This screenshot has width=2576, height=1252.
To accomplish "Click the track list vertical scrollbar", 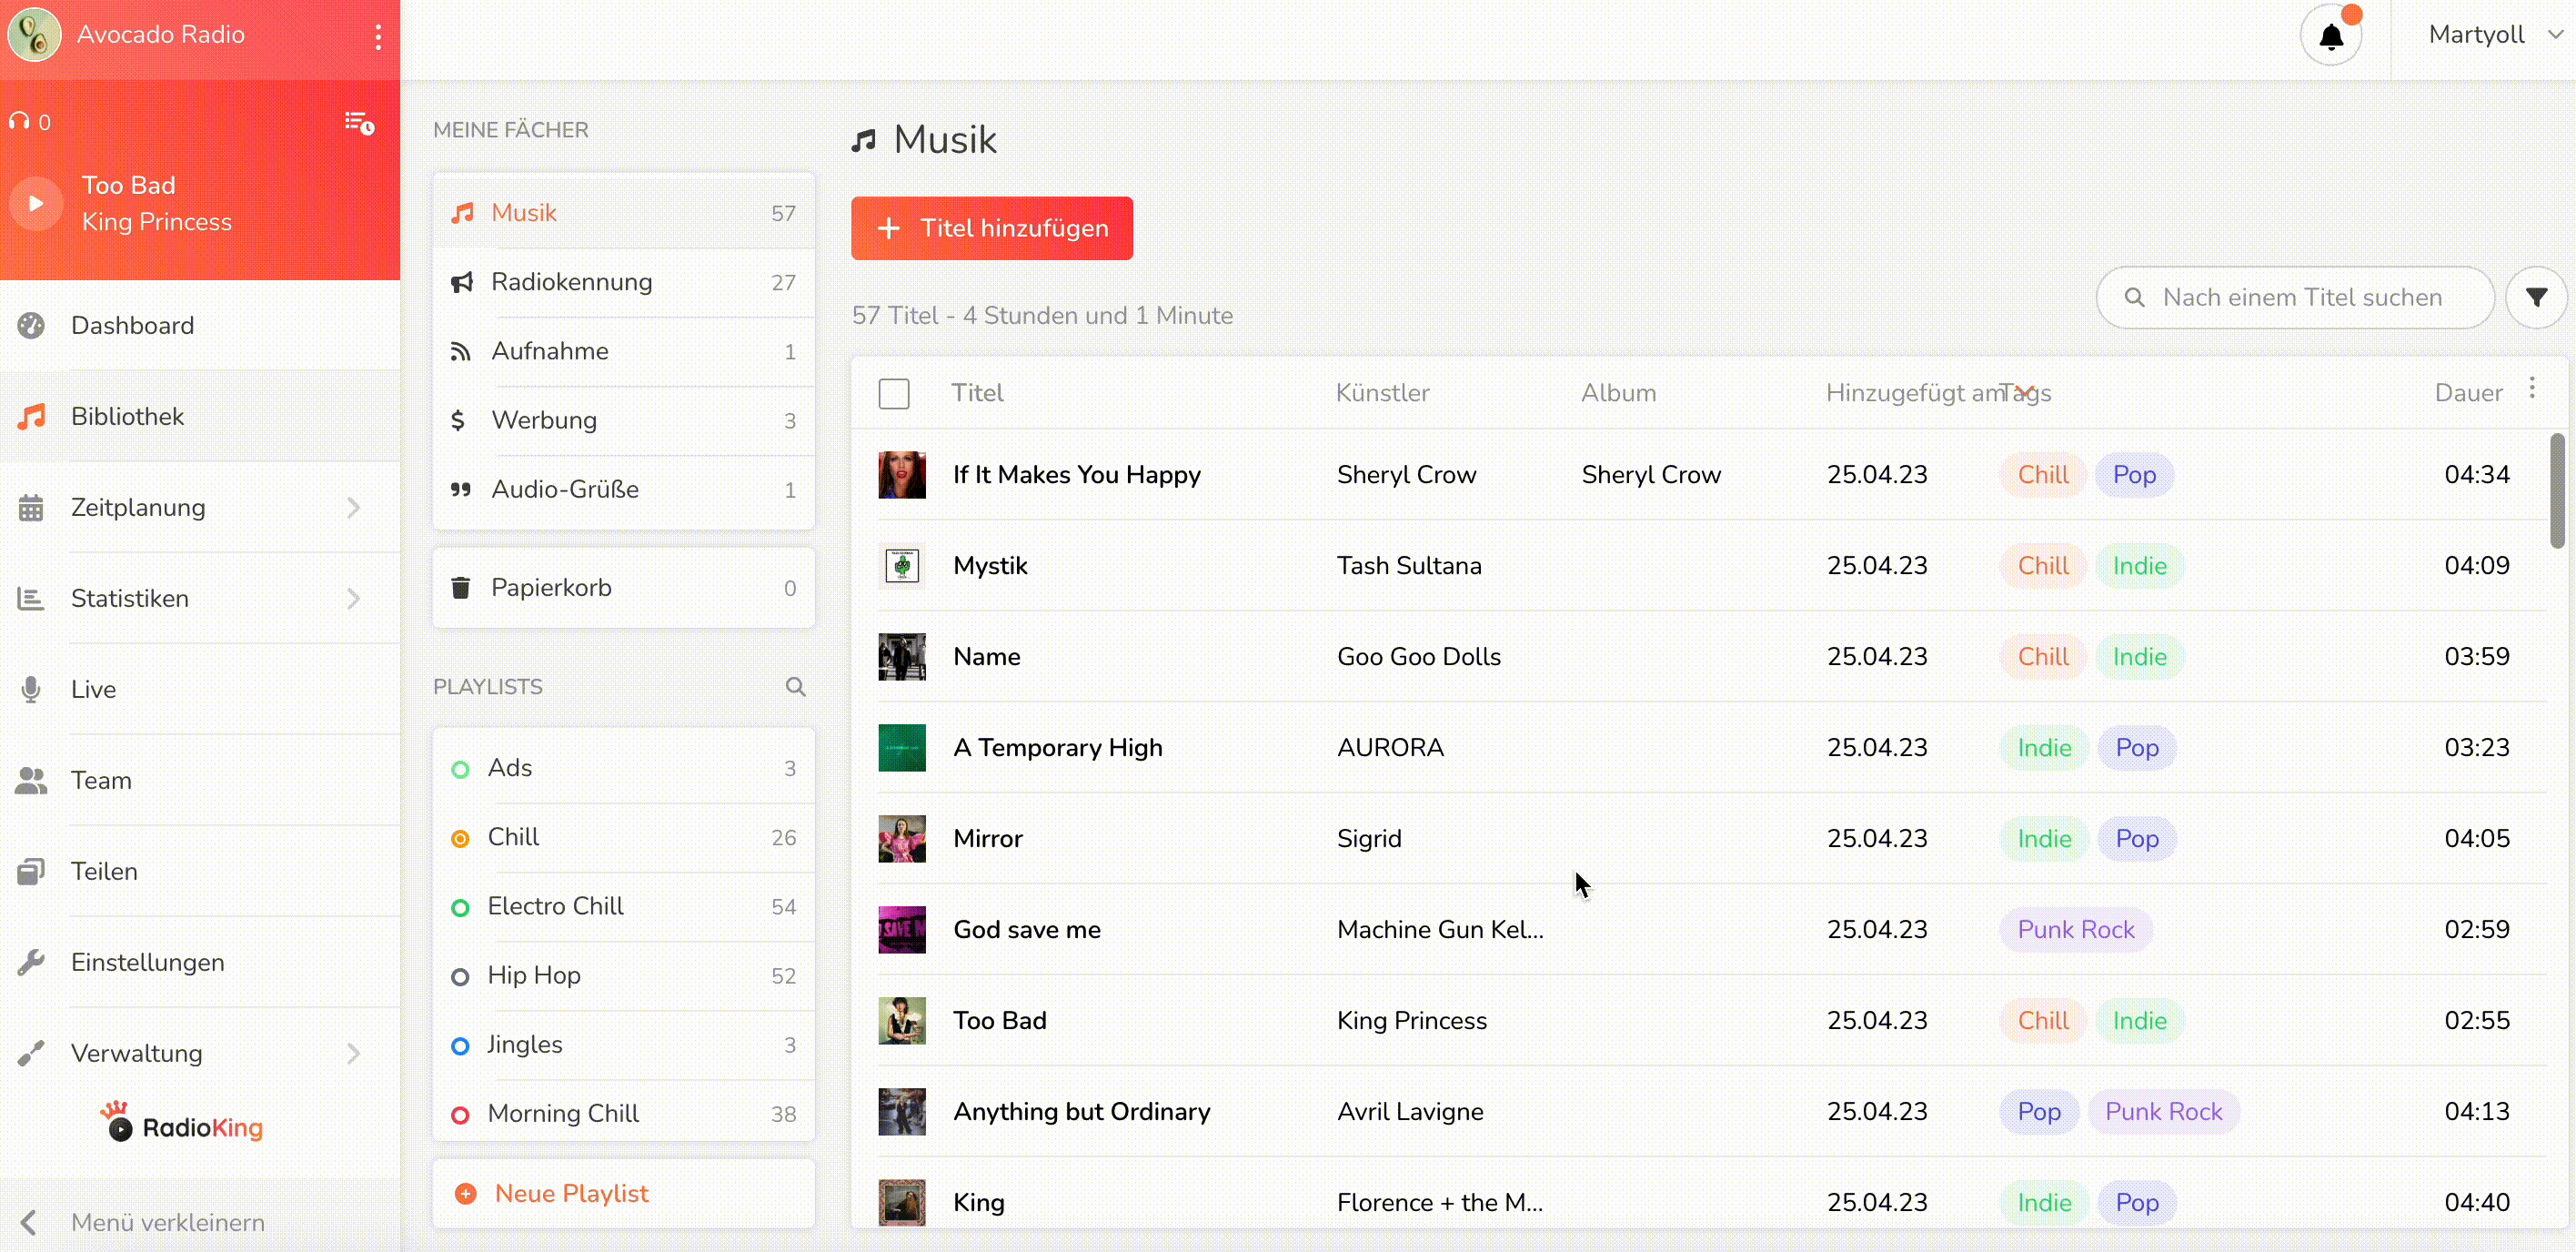I will point(2558,490).
